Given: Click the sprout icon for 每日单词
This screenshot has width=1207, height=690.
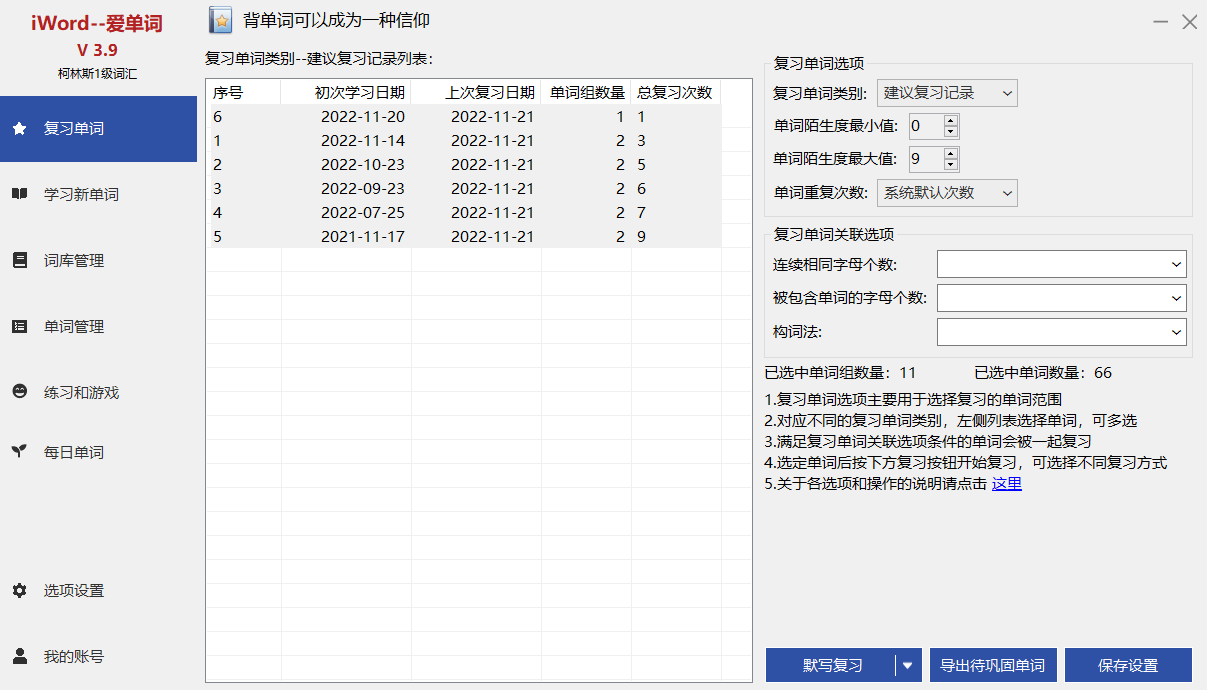Looking at the screenshot, I should click(x=19, y=452).
